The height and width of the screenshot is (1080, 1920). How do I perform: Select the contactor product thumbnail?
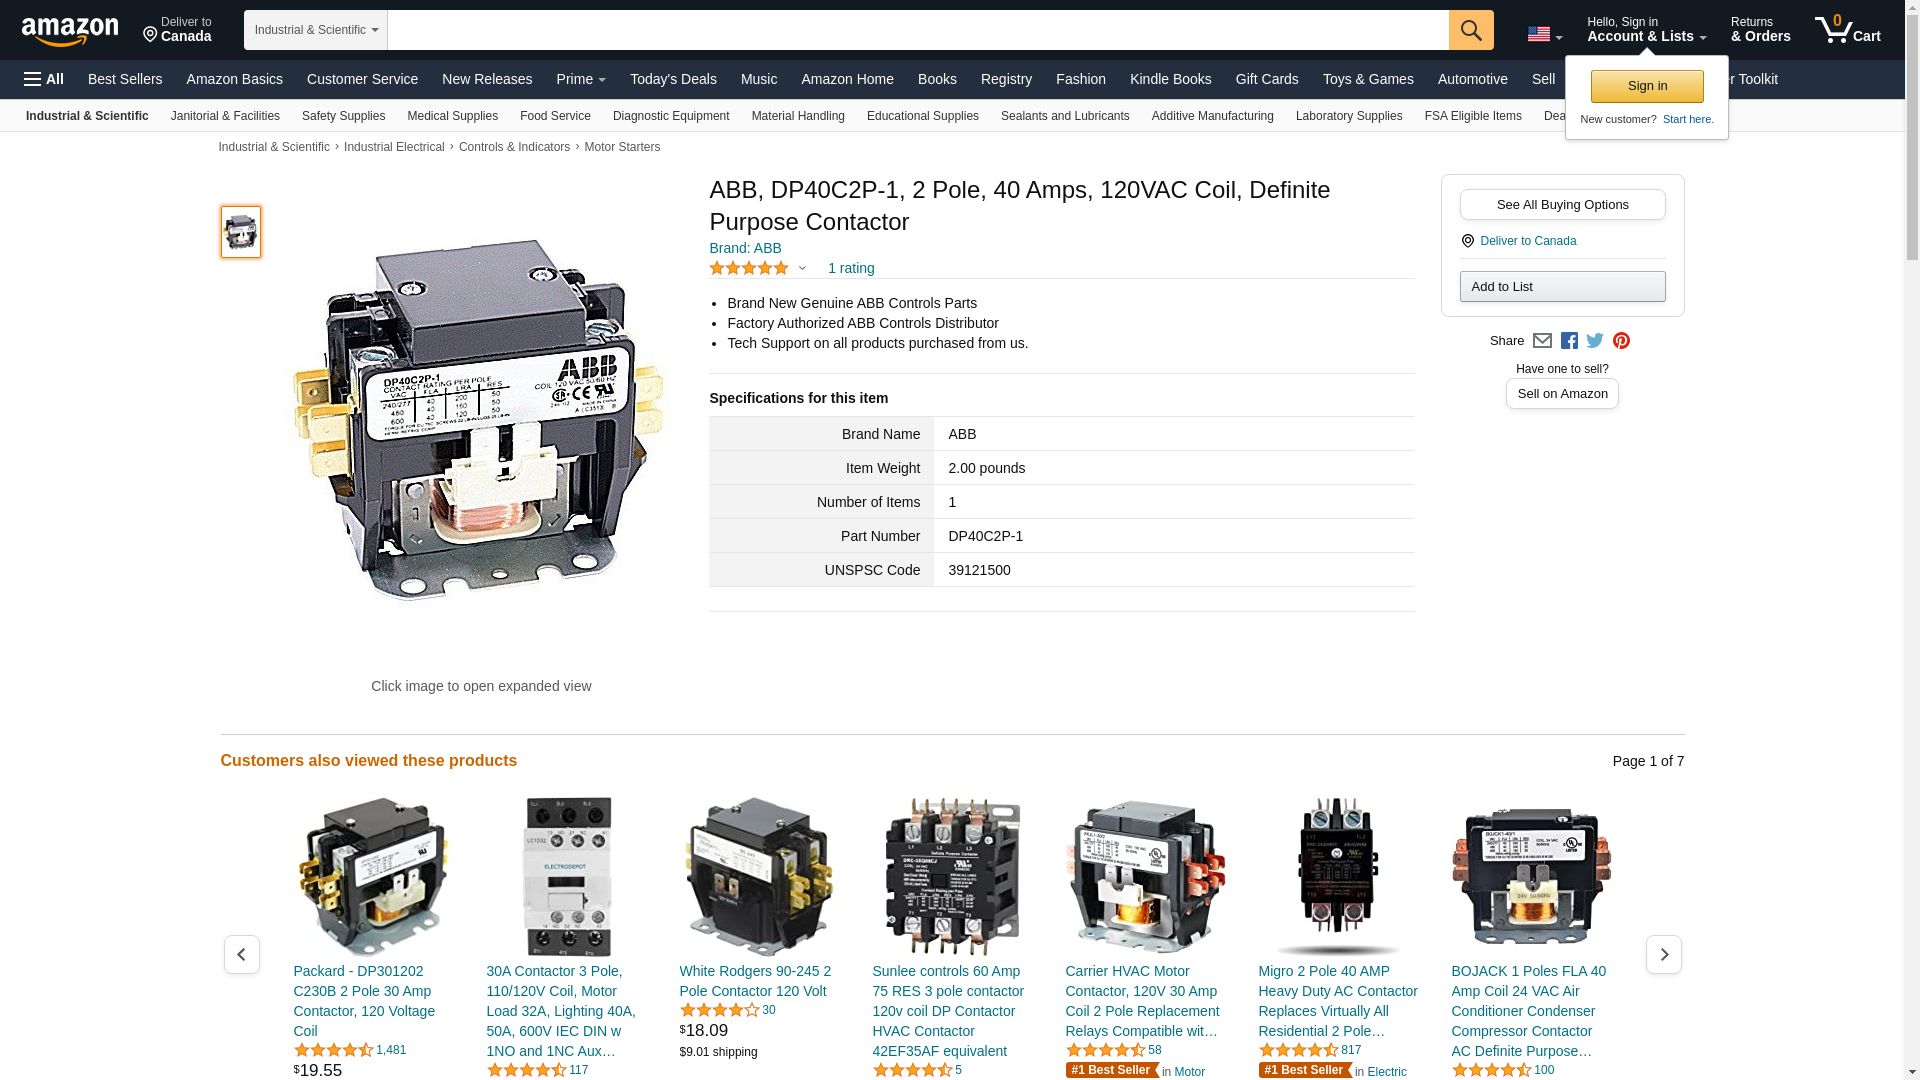(241, 232)
